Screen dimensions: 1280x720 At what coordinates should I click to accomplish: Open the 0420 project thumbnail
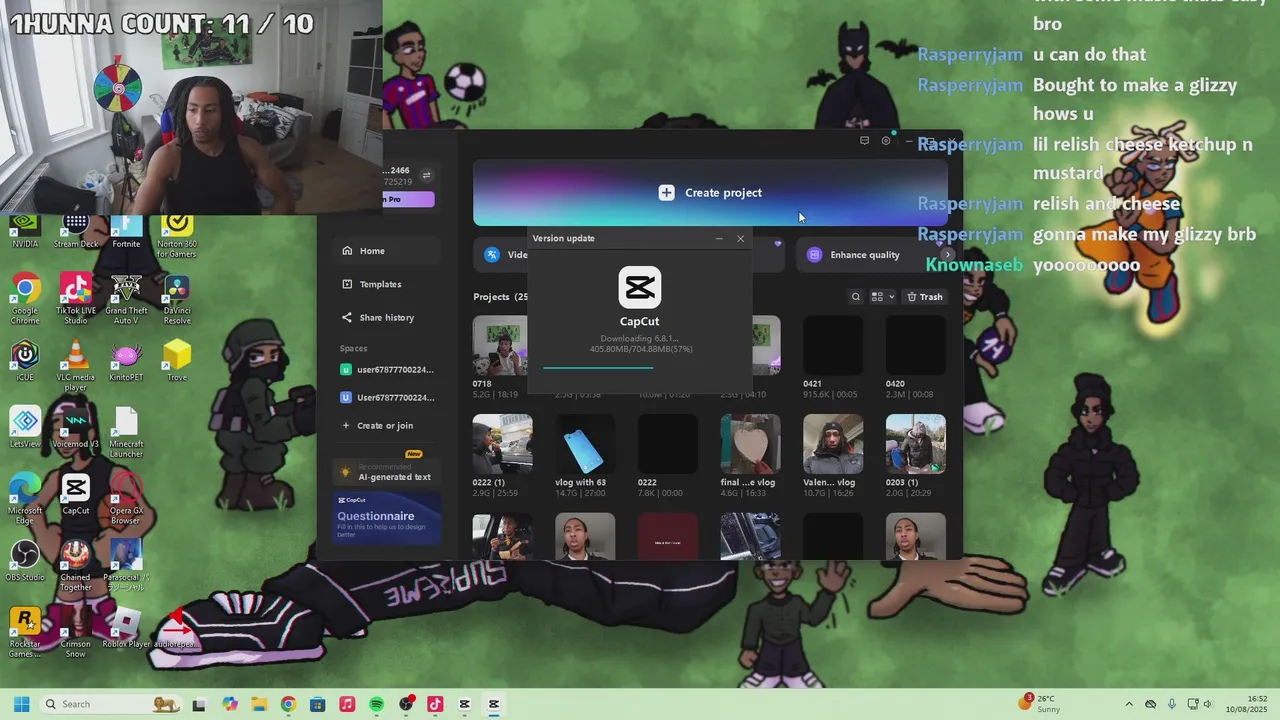coord(915,346)
